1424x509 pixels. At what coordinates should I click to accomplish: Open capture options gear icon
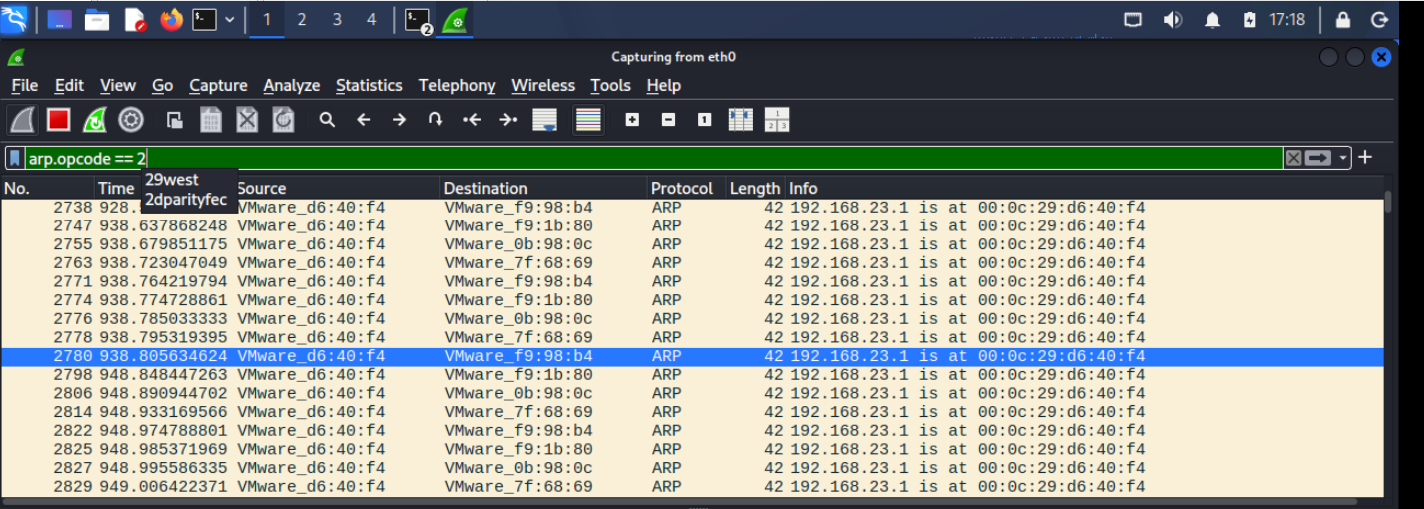(131, 120)
